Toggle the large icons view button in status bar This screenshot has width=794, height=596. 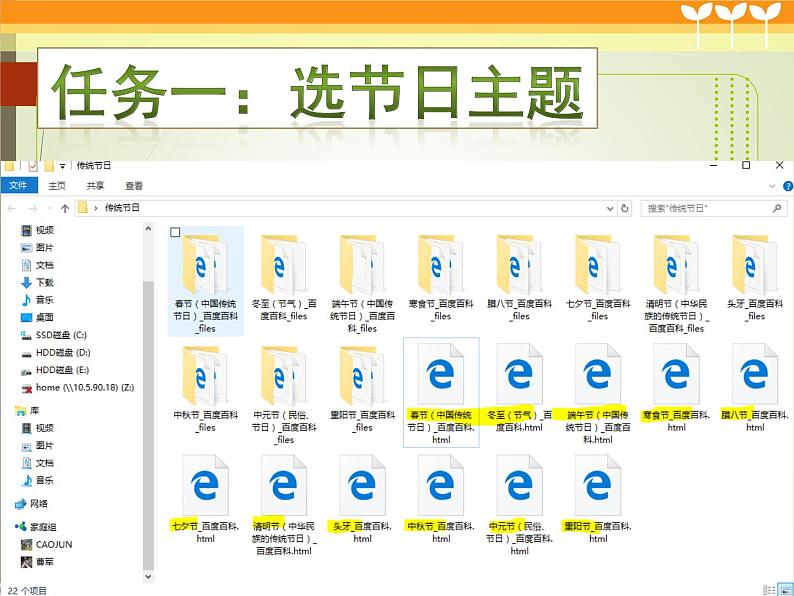point(785,590)
